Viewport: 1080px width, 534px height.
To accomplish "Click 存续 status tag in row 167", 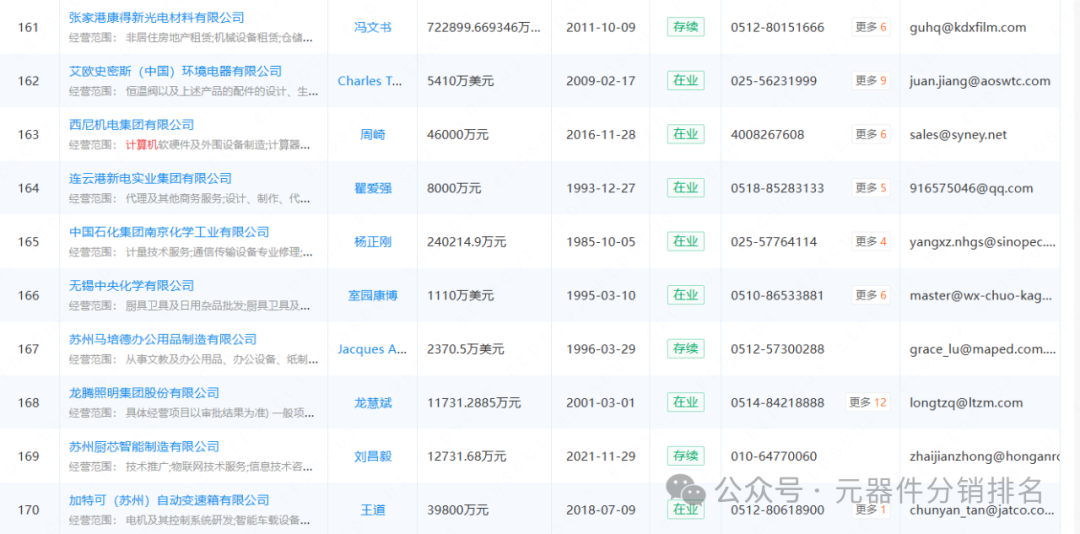I will point(685,349).
